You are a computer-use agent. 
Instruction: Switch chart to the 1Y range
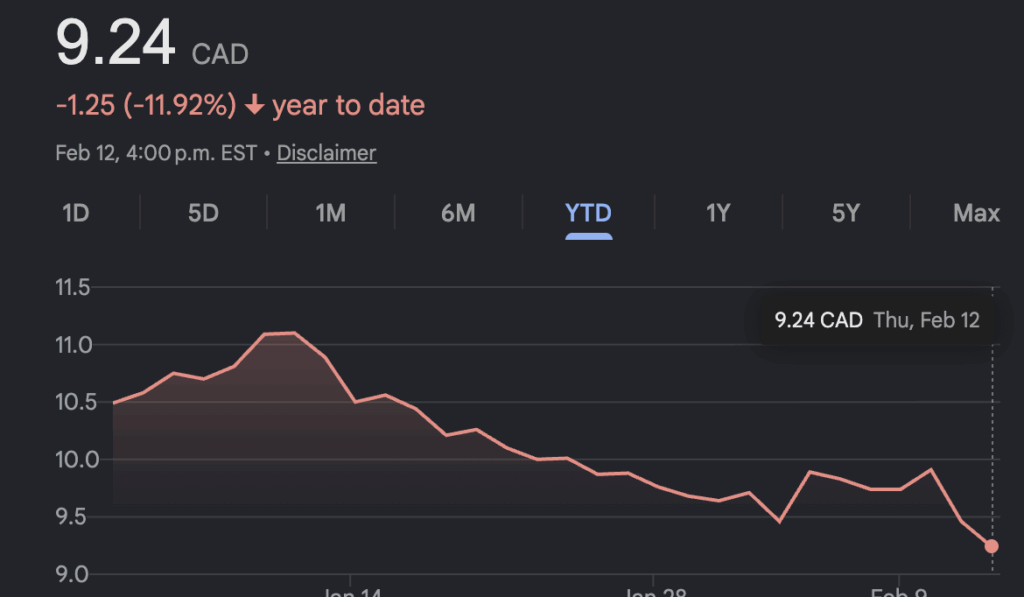(718, 213)
